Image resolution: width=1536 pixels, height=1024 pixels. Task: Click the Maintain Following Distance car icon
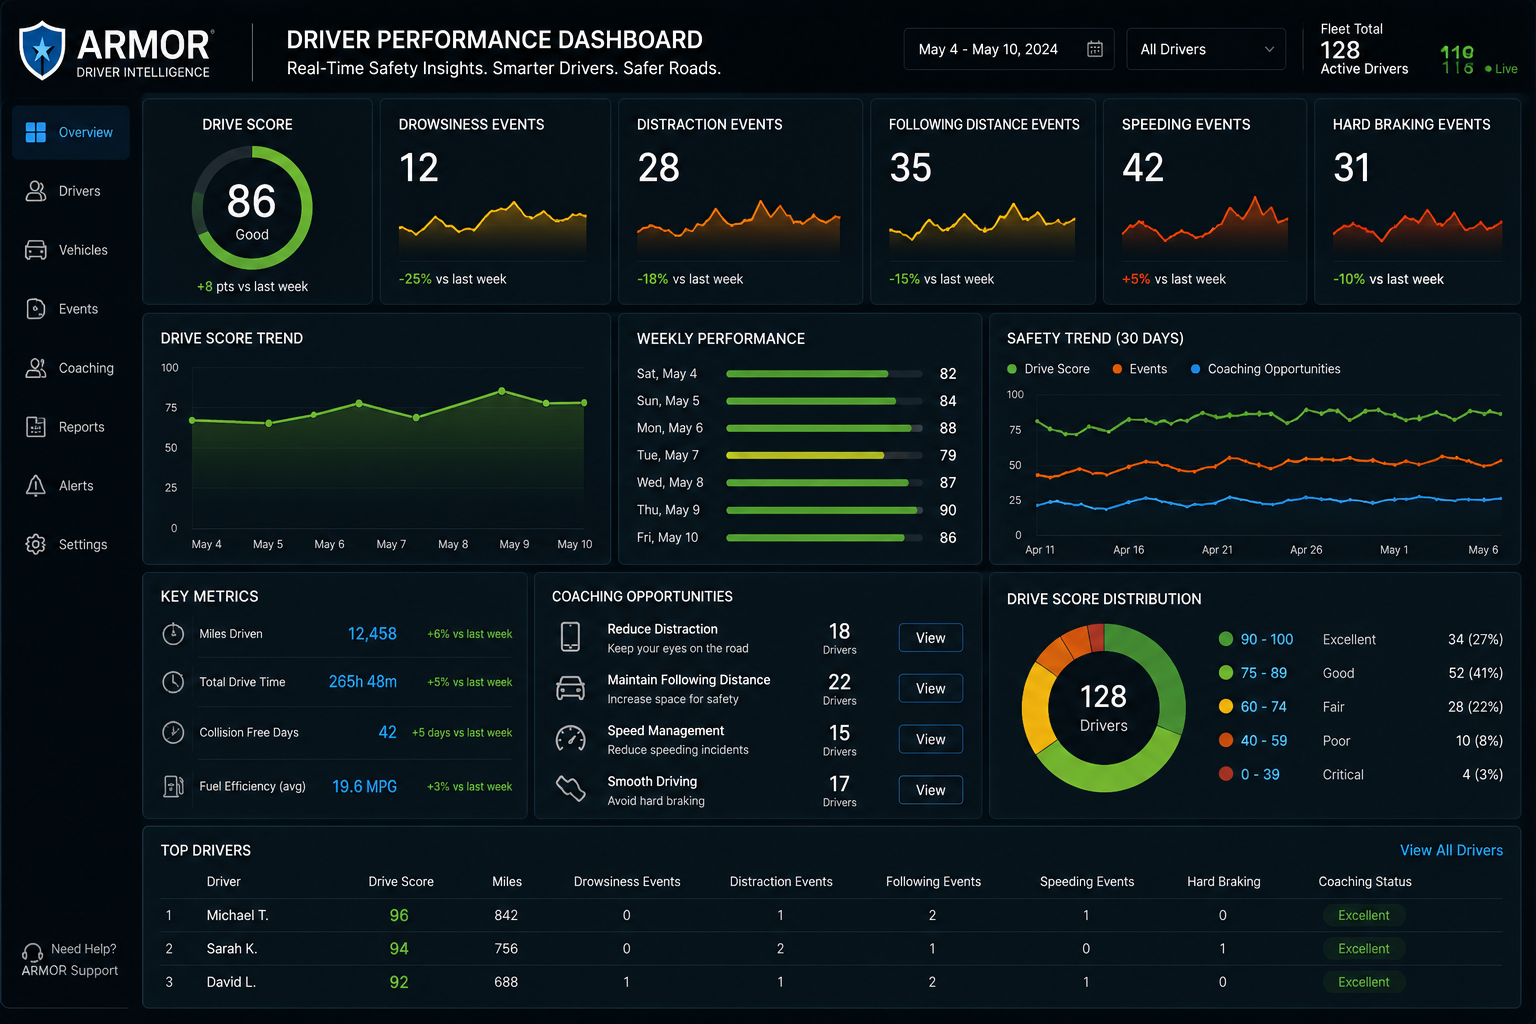pos(570,688)
